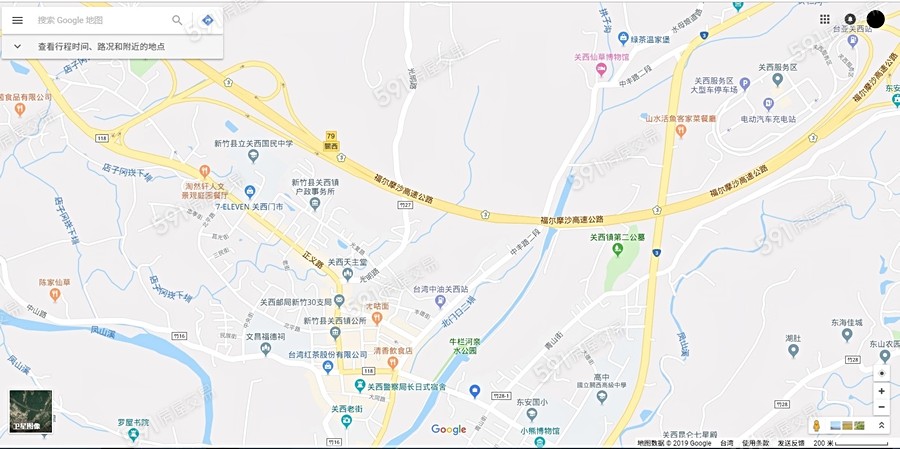Switch to the satellite imagery thumbnail
Viewport: 900px width, 449px height.
pyautogui.click(x=31, y=412)
